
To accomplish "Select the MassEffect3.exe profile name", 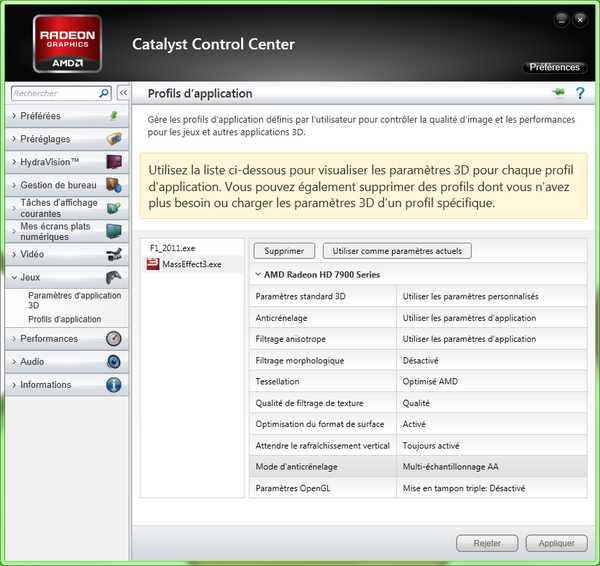I will pos(192,264).
